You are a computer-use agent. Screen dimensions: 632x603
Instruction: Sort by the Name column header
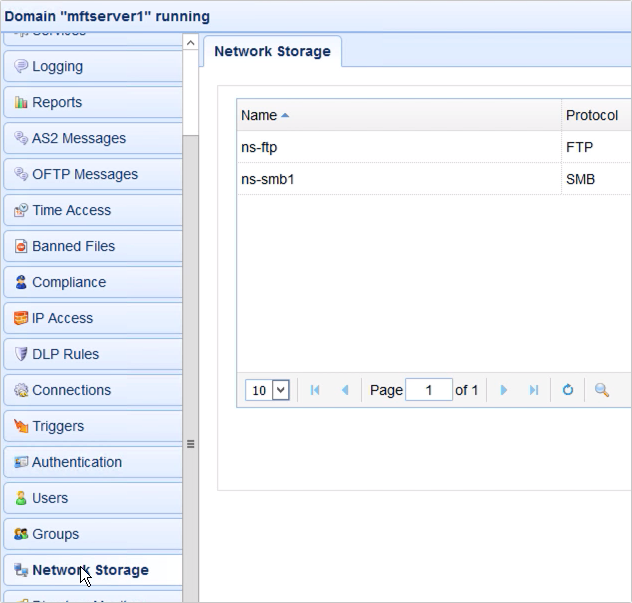pos(259,116)
